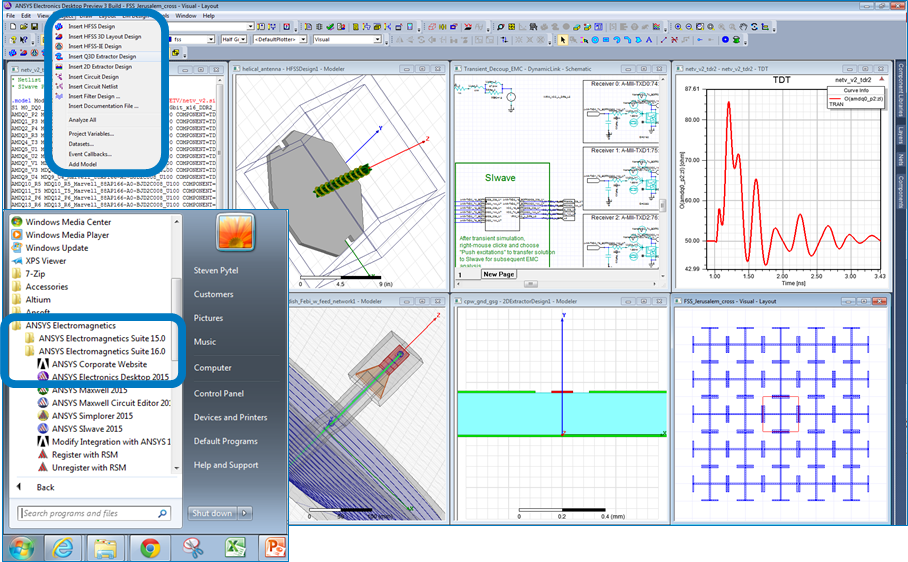
Task: Select Analyze All from the menu
Action: pyautogui.click(x=82, y=120)
